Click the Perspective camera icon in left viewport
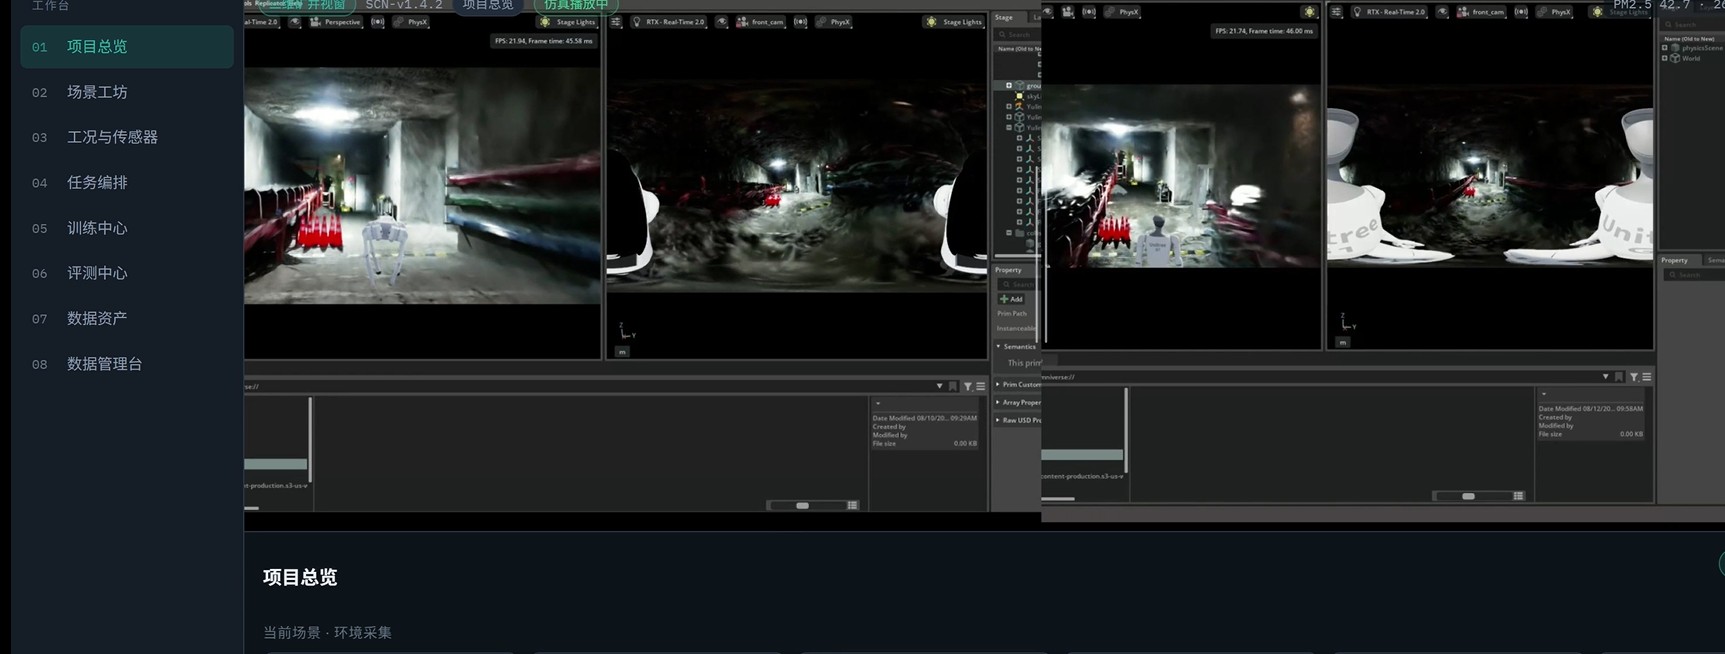The image size is (1725, 654). click(316, 22)
